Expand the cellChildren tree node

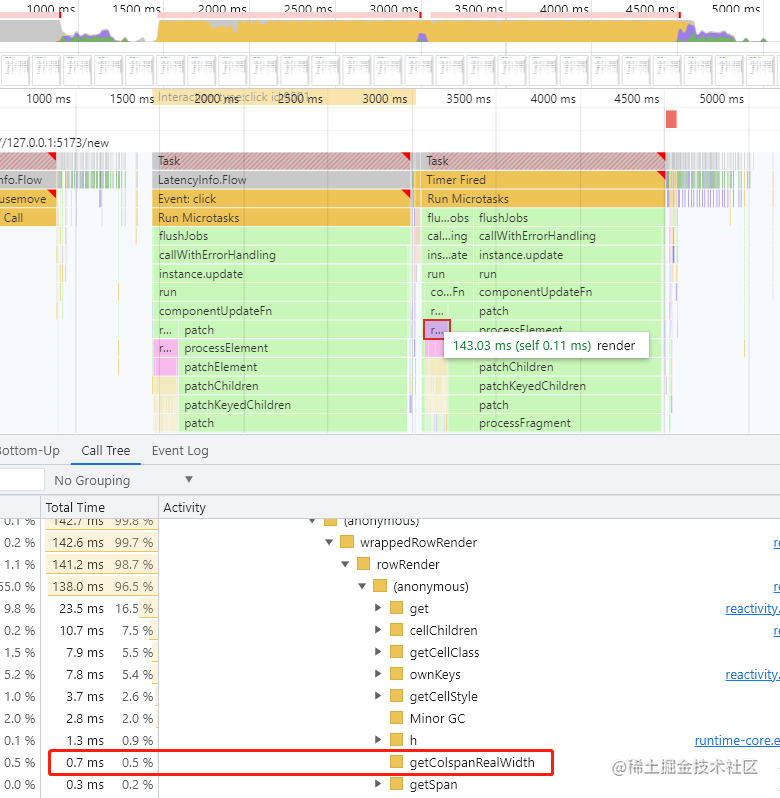pyautogui.click(x=378, y=630)
